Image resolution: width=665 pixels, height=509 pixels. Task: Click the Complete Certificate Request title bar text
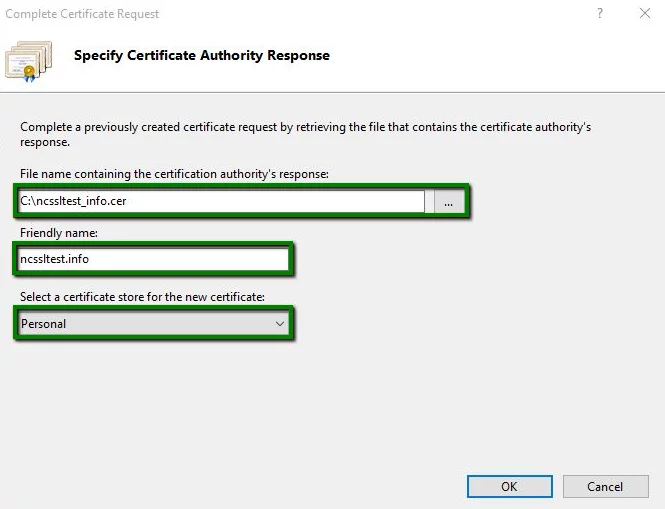click(82, 14)
